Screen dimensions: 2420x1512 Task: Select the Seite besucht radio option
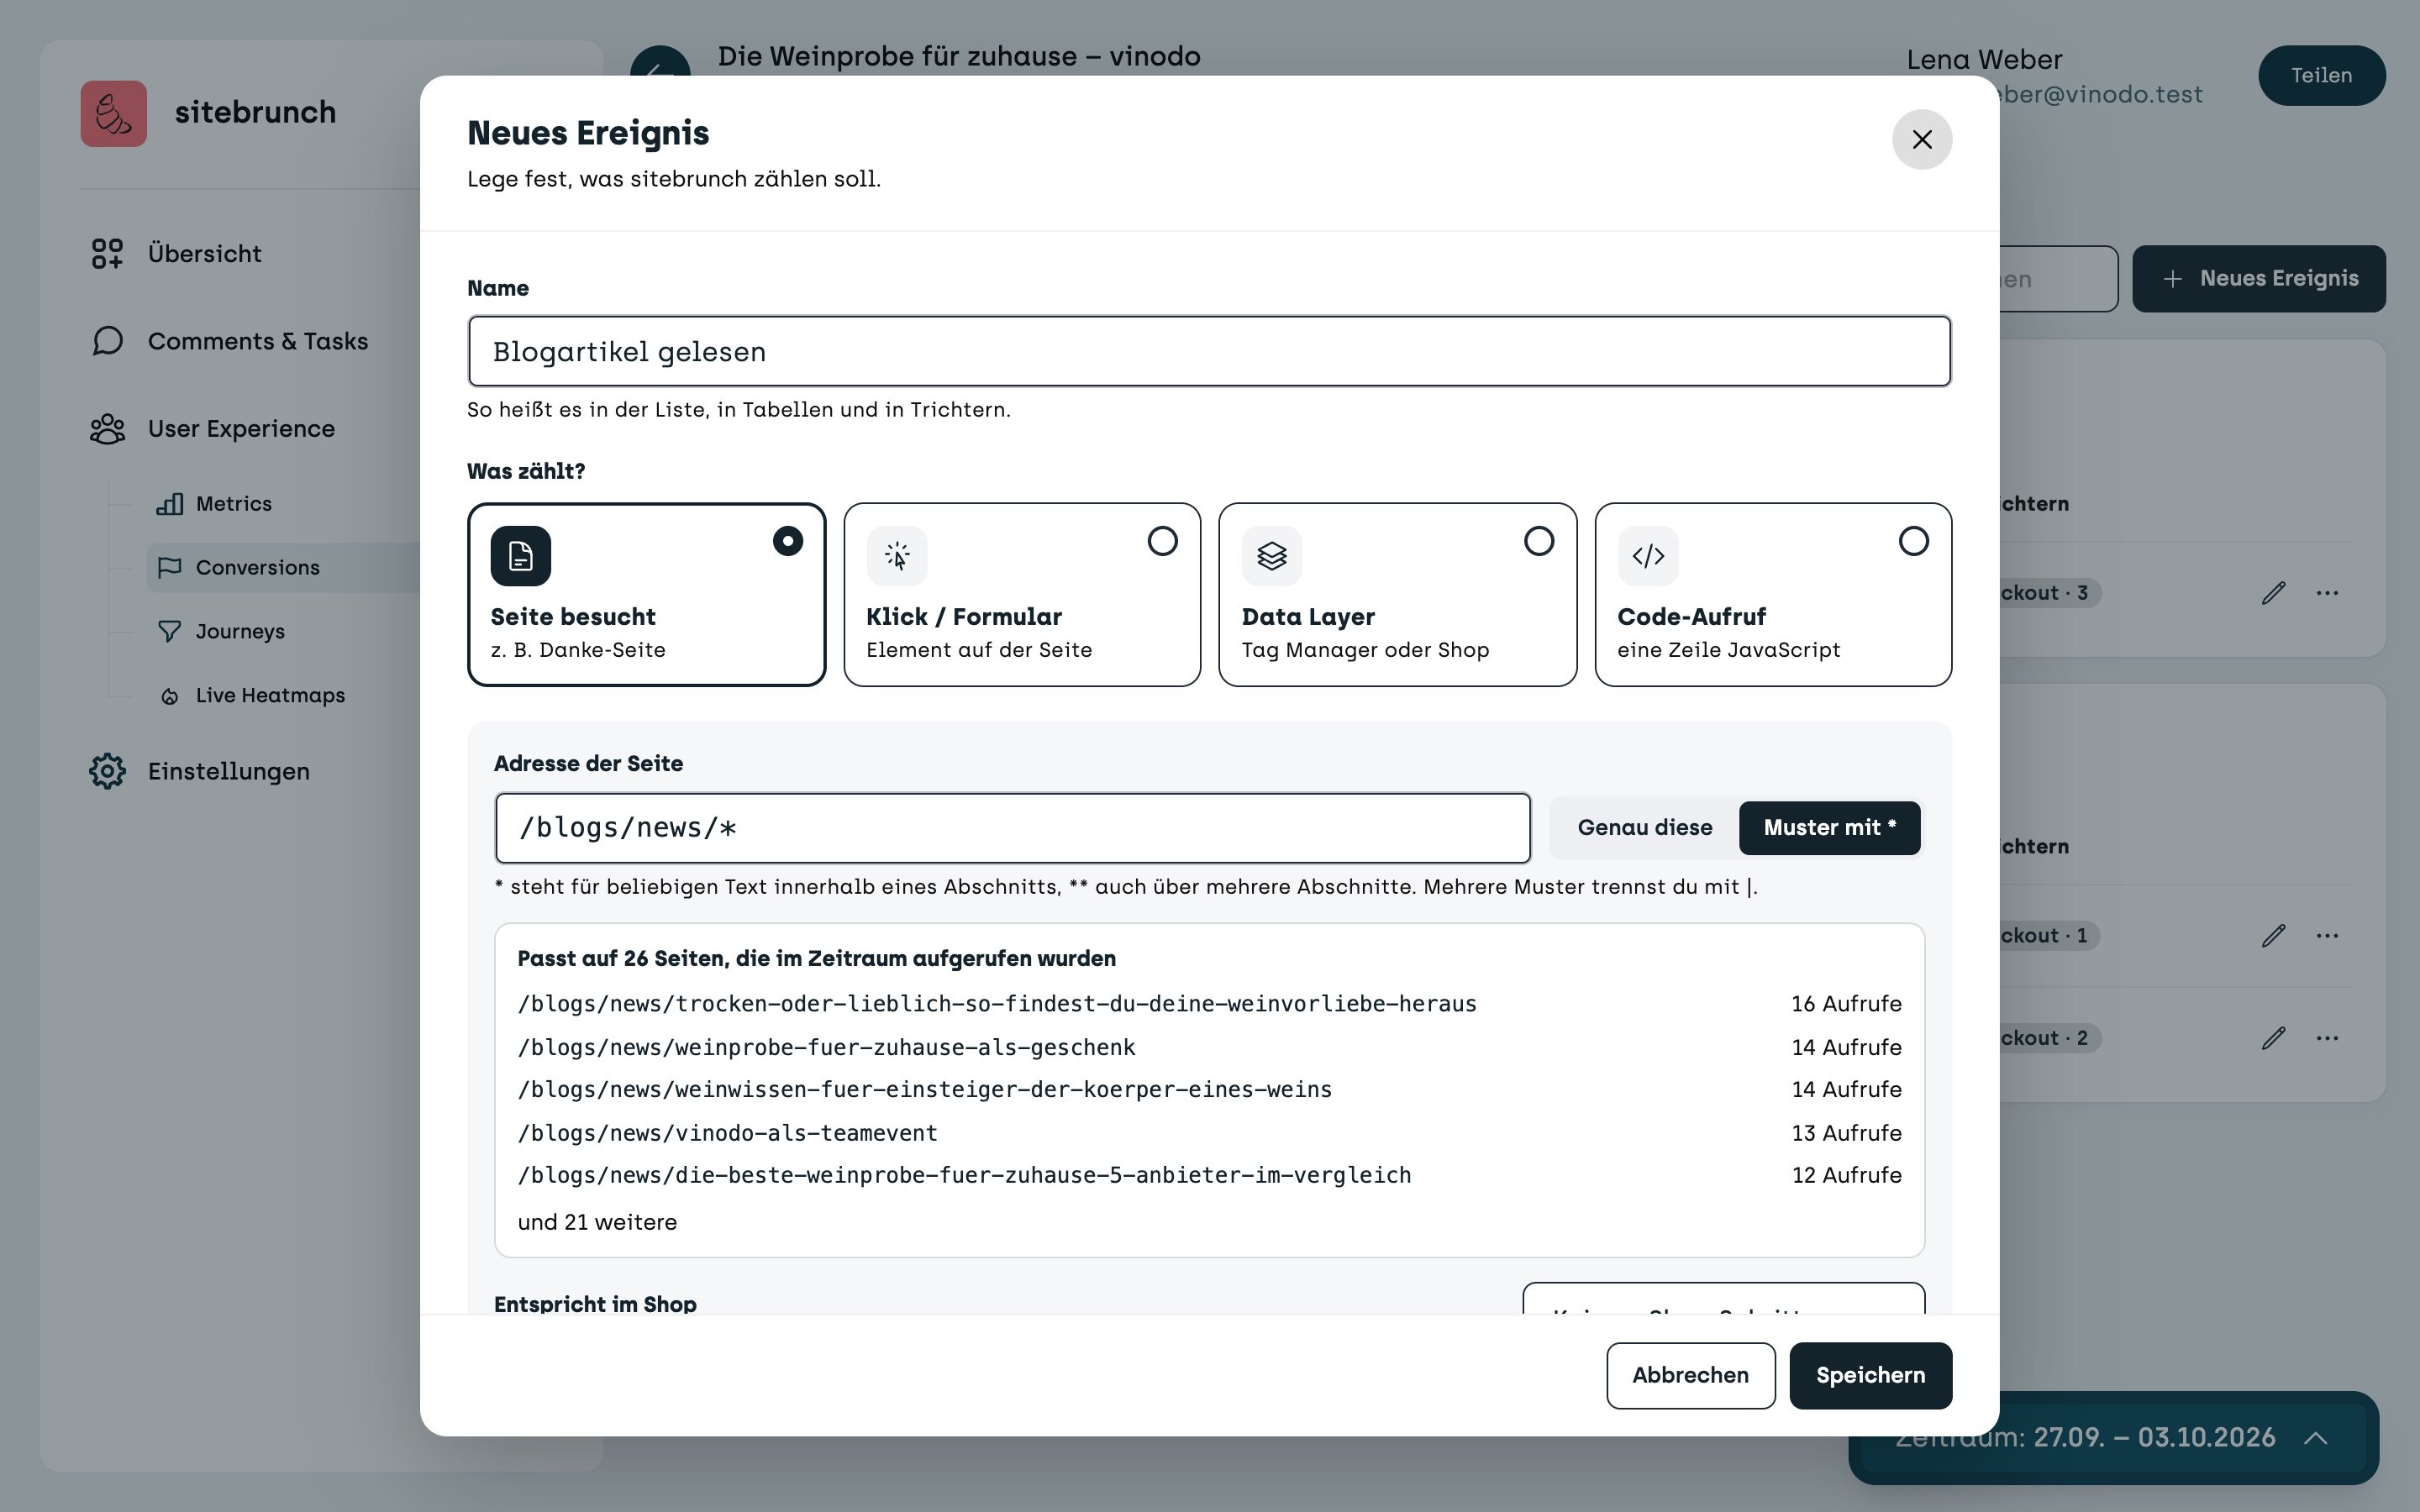787,541
